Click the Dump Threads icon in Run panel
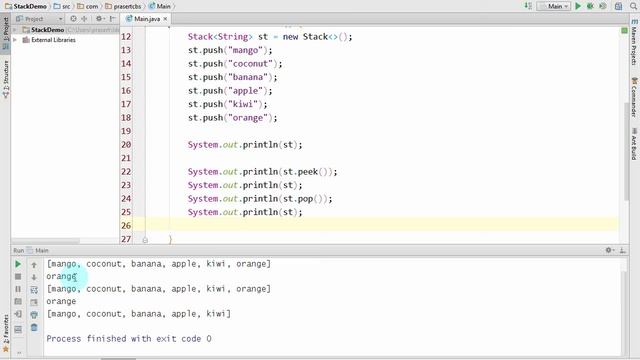The height and width of the screenshot is (360, 640). pyautogui.click(x=18, y=302)
